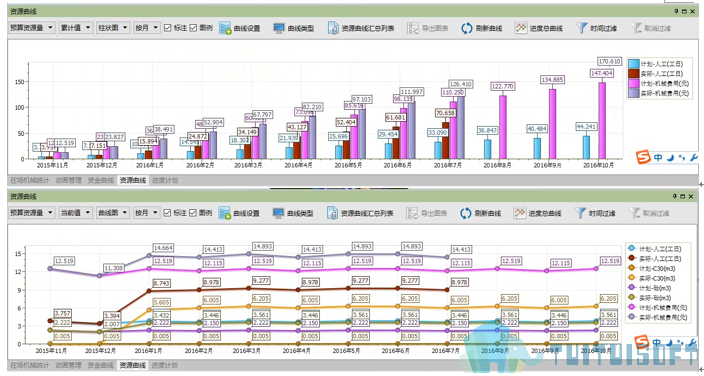Viewport: 704px width, 376px height.
Task: Click 计划-C30(m3) marker in line chart legend
Action: pyautogui.click(x=632, y=268)
